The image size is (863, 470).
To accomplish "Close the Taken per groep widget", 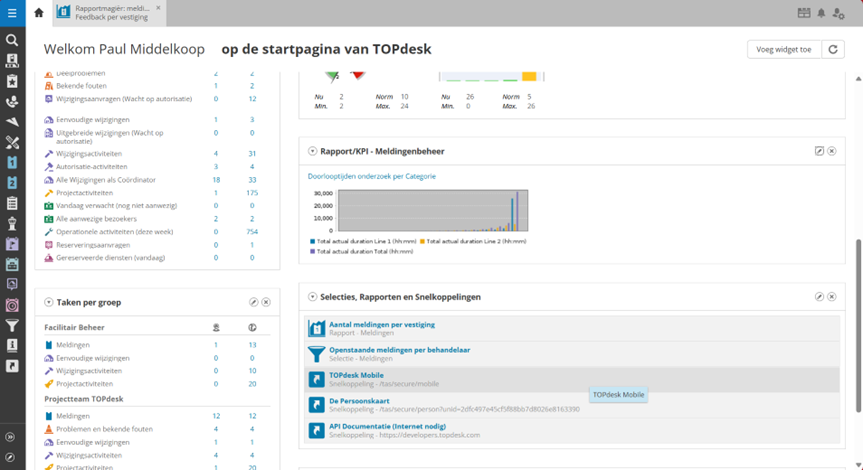I will [266, 301].
